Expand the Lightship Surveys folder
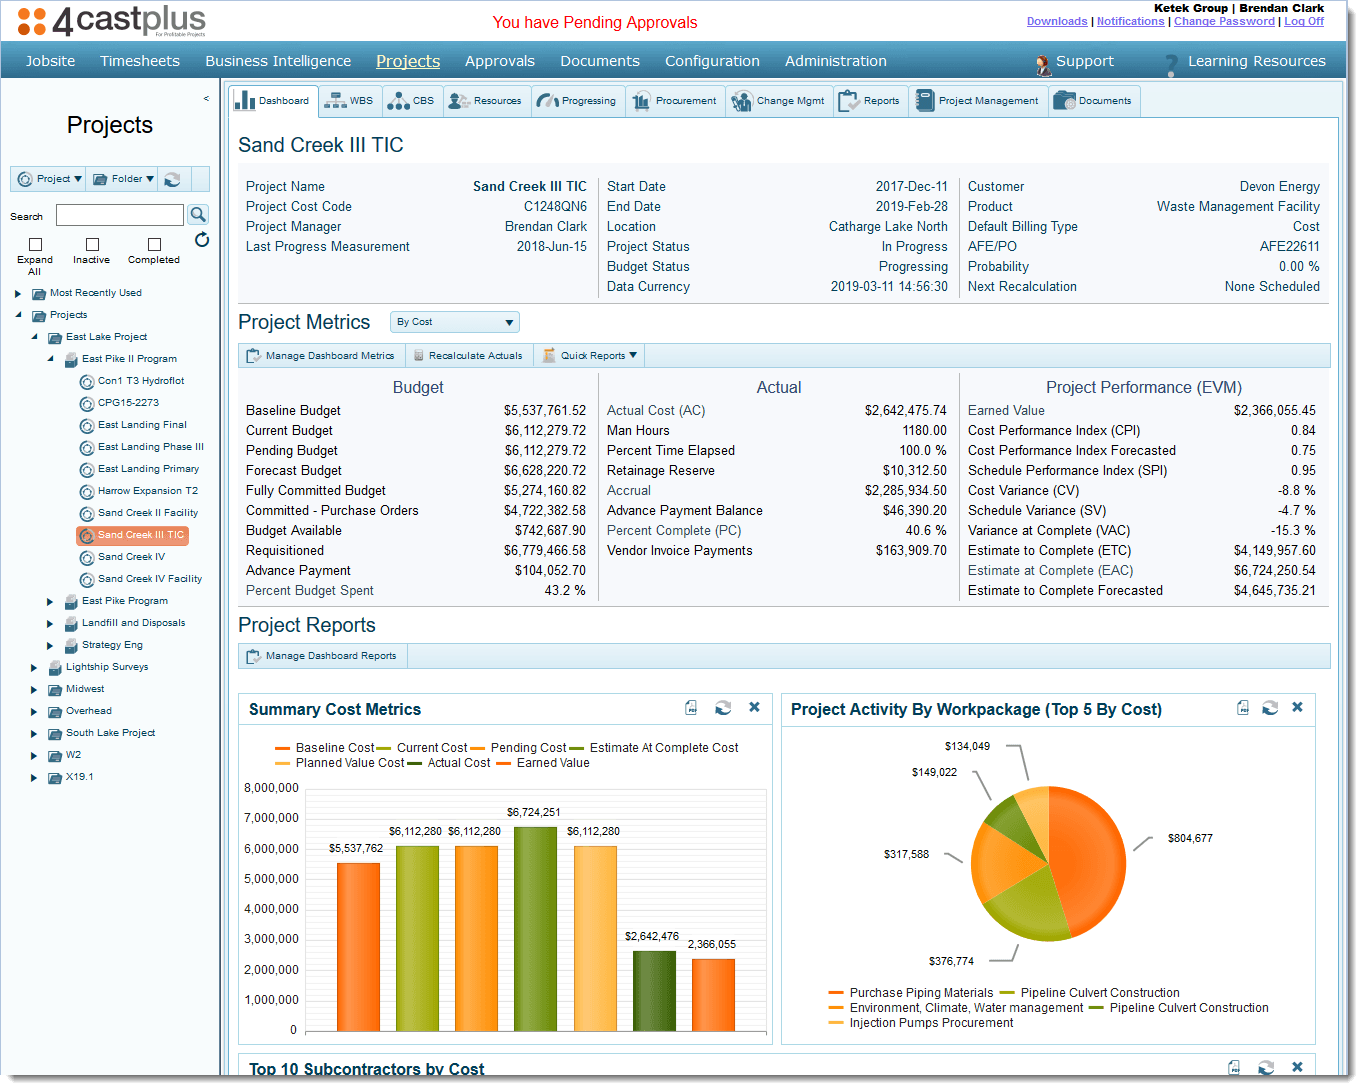Image resolution: width=1363 pixels, height=1090 pixels. tap(34, 668)
